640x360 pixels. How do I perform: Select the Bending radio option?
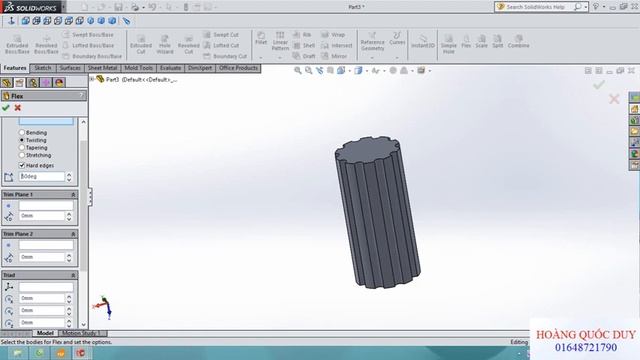[x=22, y=132]
